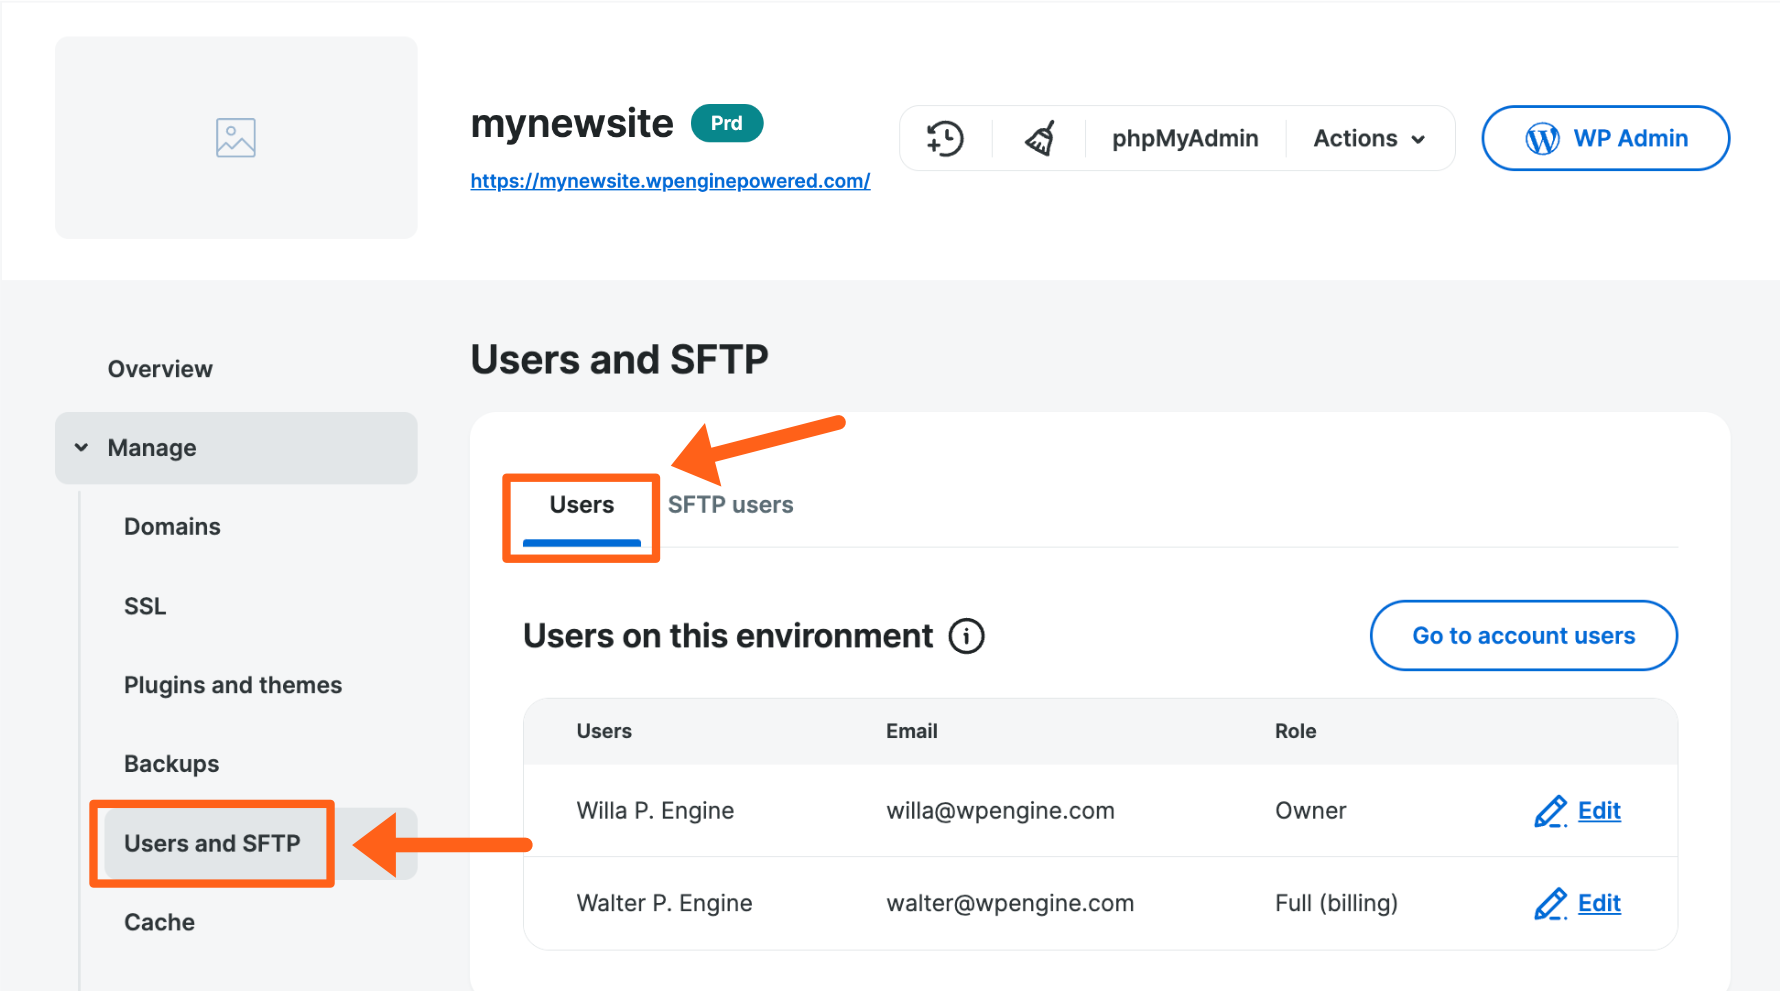Open phpMyAdmin from the toolbar
Image resolution: width=1780 pixels, height=991 pixels.
click(1184, 138)
